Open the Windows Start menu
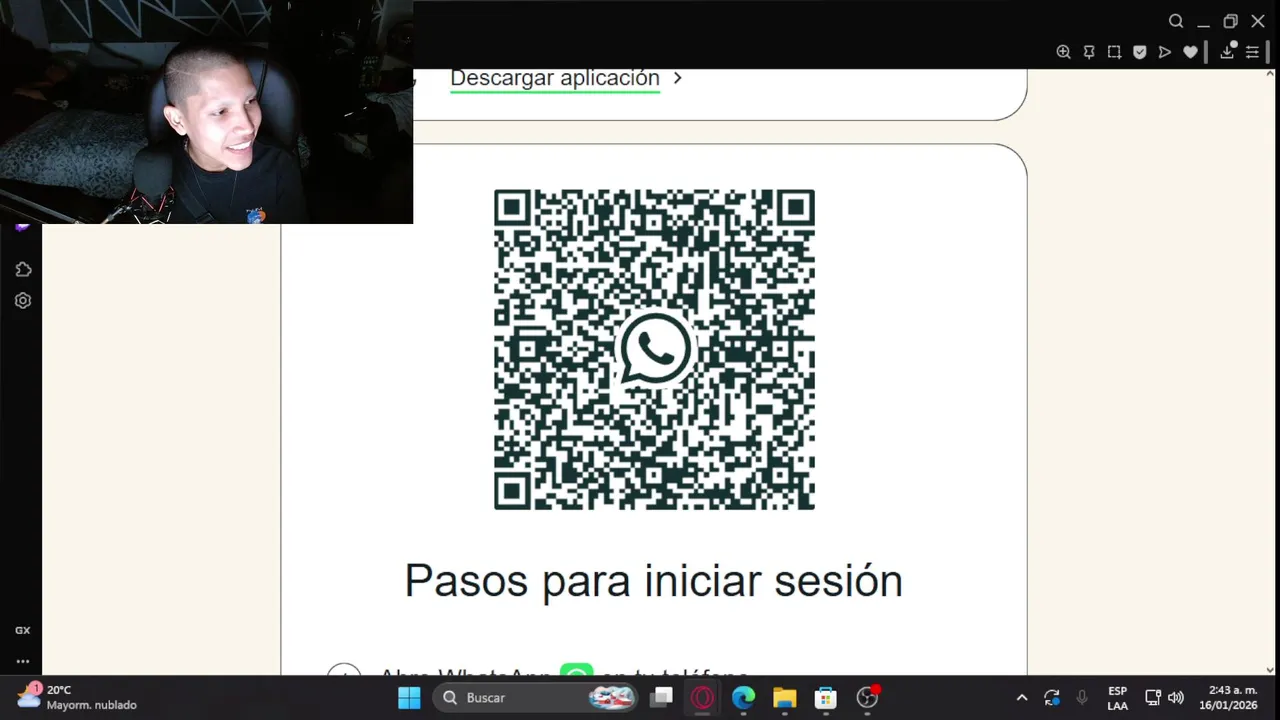1280x720 pixels. click(409, 698)
